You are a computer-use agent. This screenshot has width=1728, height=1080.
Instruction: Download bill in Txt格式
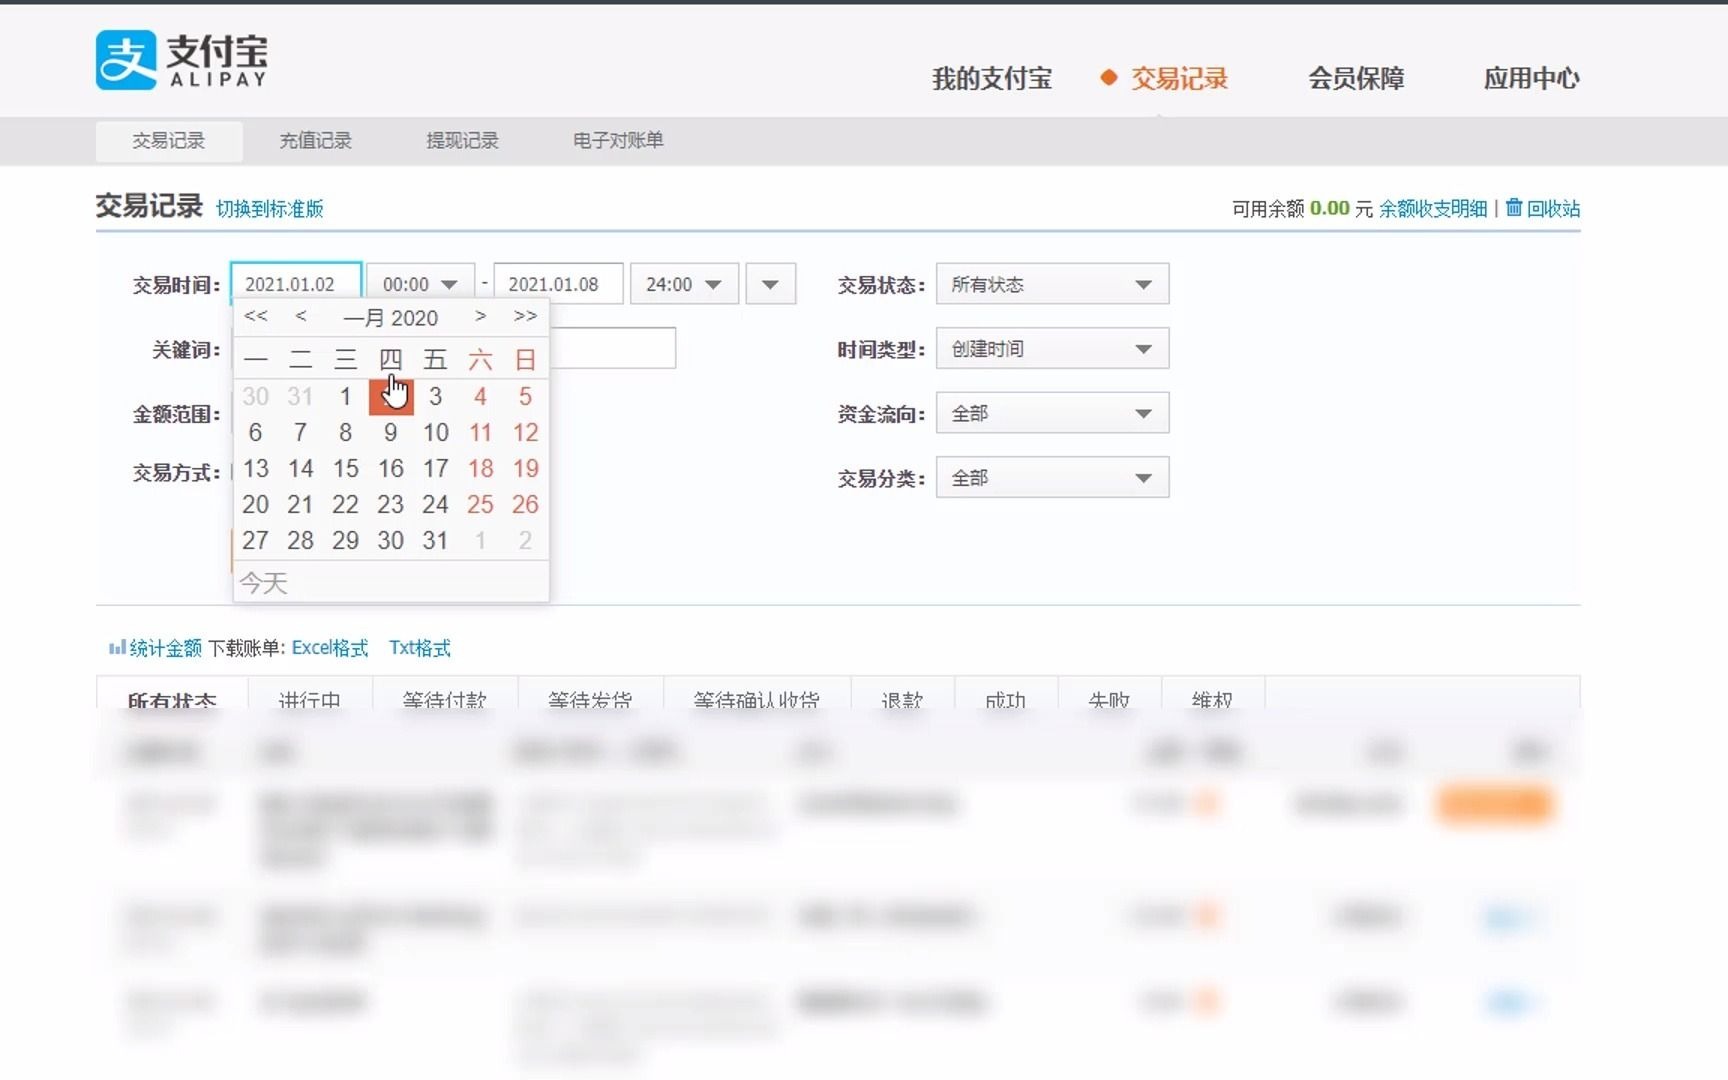point(420,648)
